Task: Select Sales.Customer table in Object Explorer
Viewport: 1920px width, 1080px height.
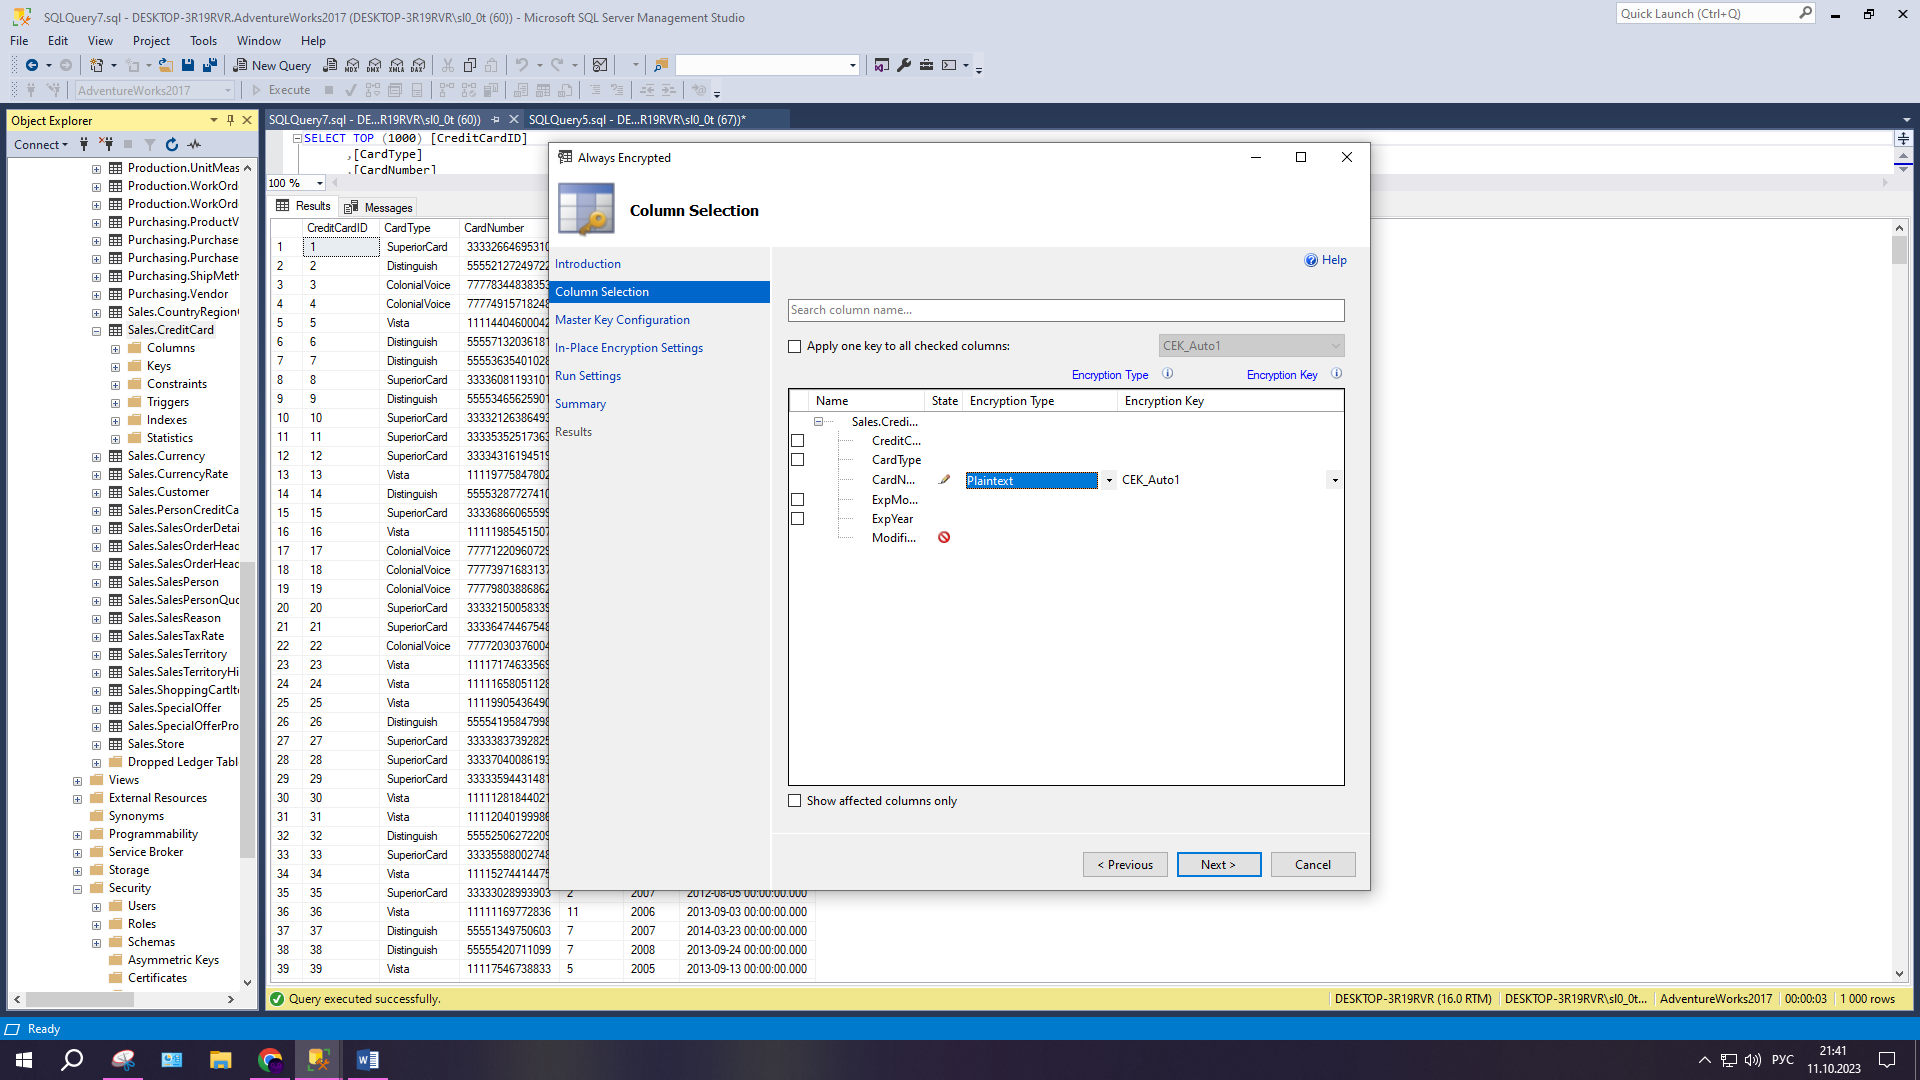Action: click(x=168, y=492)
